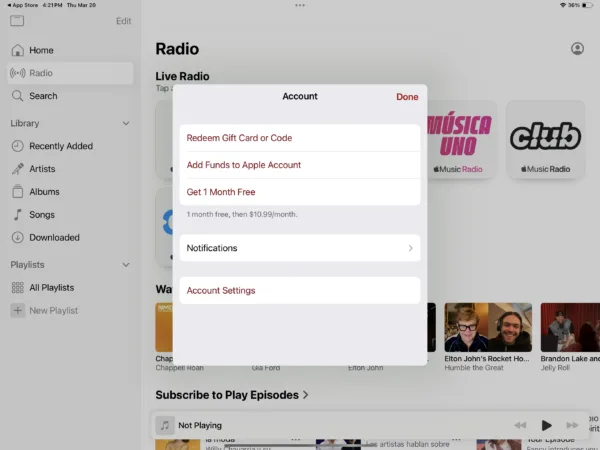The width and height of the screenshot is (600, 450).
Task: Click the Artists microphone icon
Action: point(17,169)
